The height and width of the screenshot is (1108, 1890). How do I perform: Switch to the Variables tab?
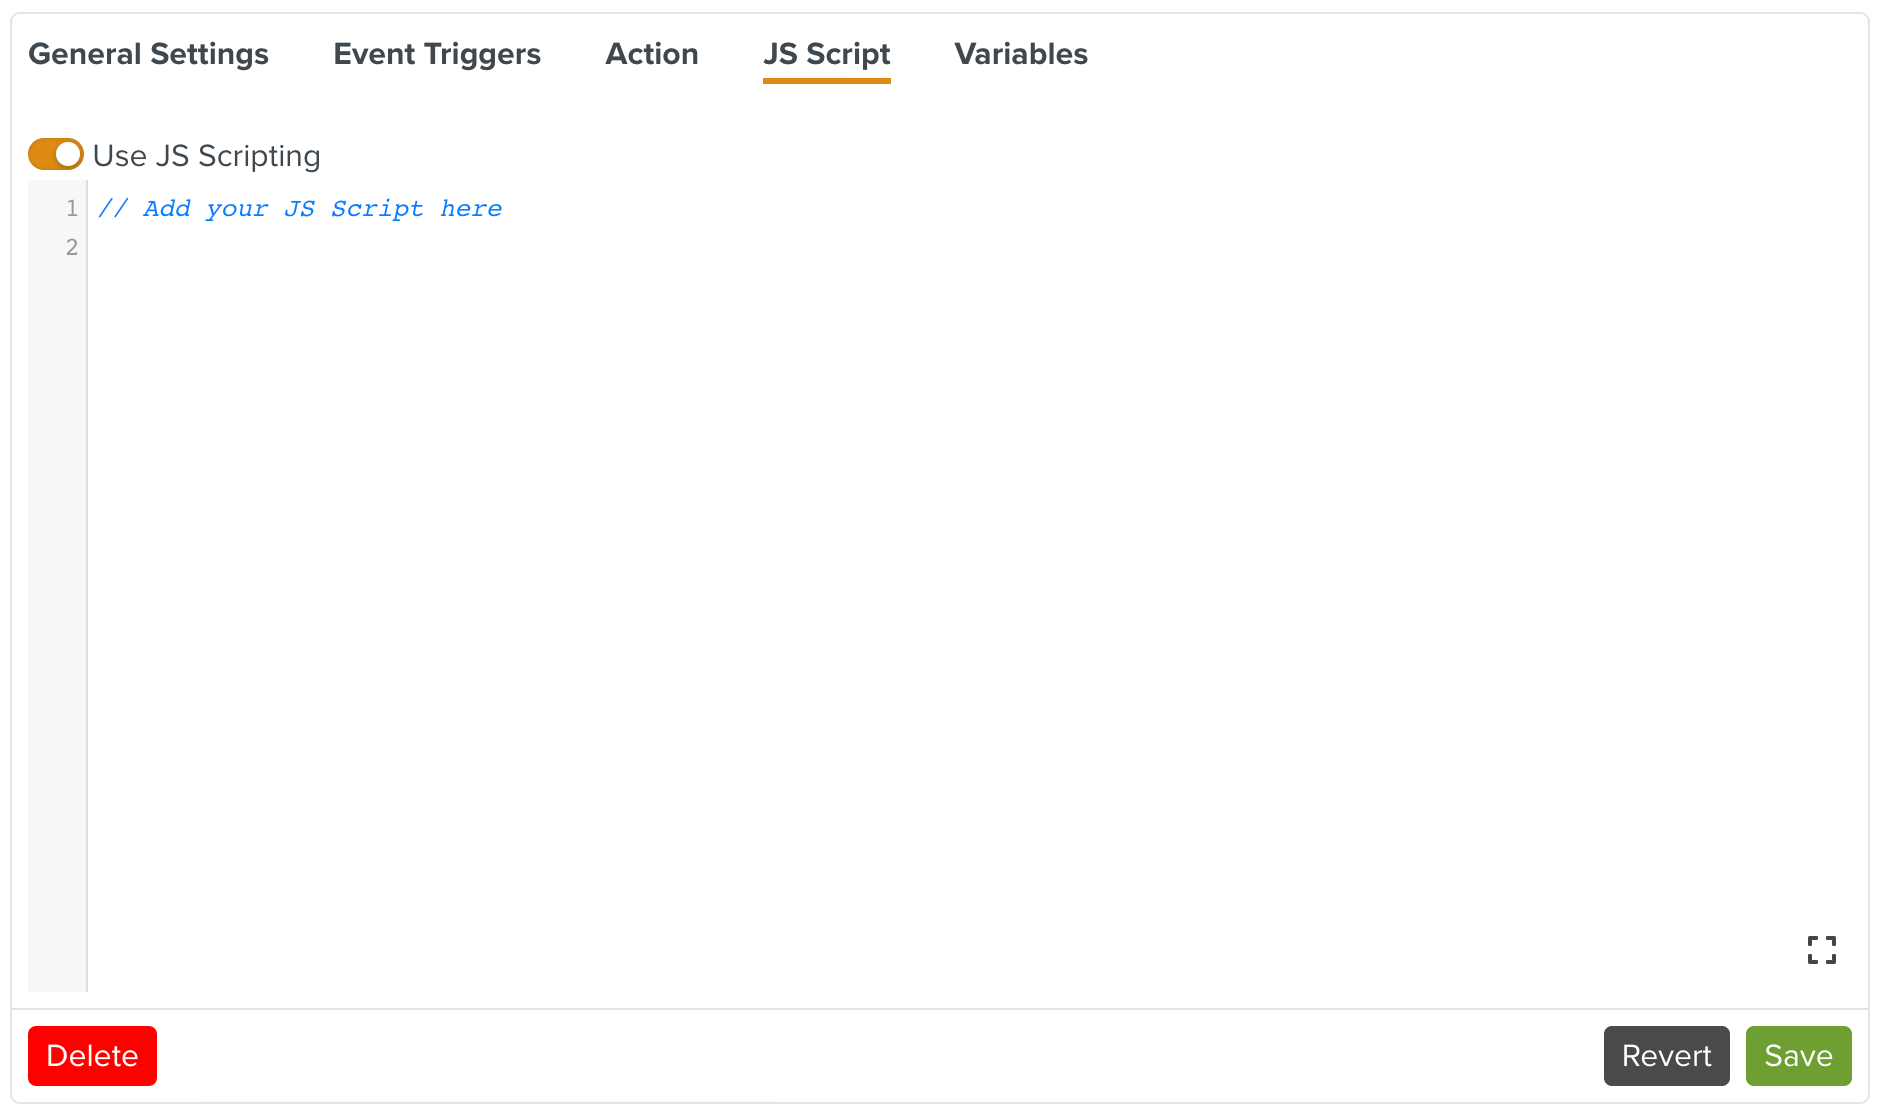1021,55
